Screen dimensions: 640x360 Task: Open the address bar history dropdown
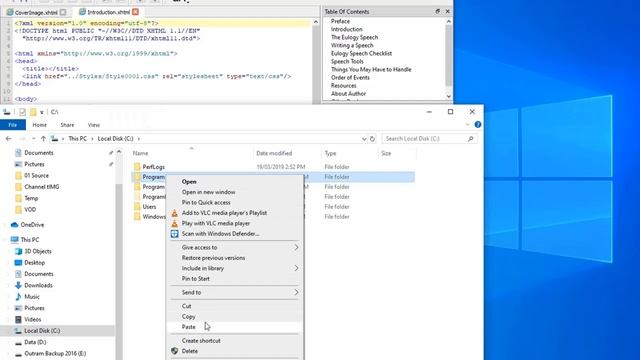[364, 139]
